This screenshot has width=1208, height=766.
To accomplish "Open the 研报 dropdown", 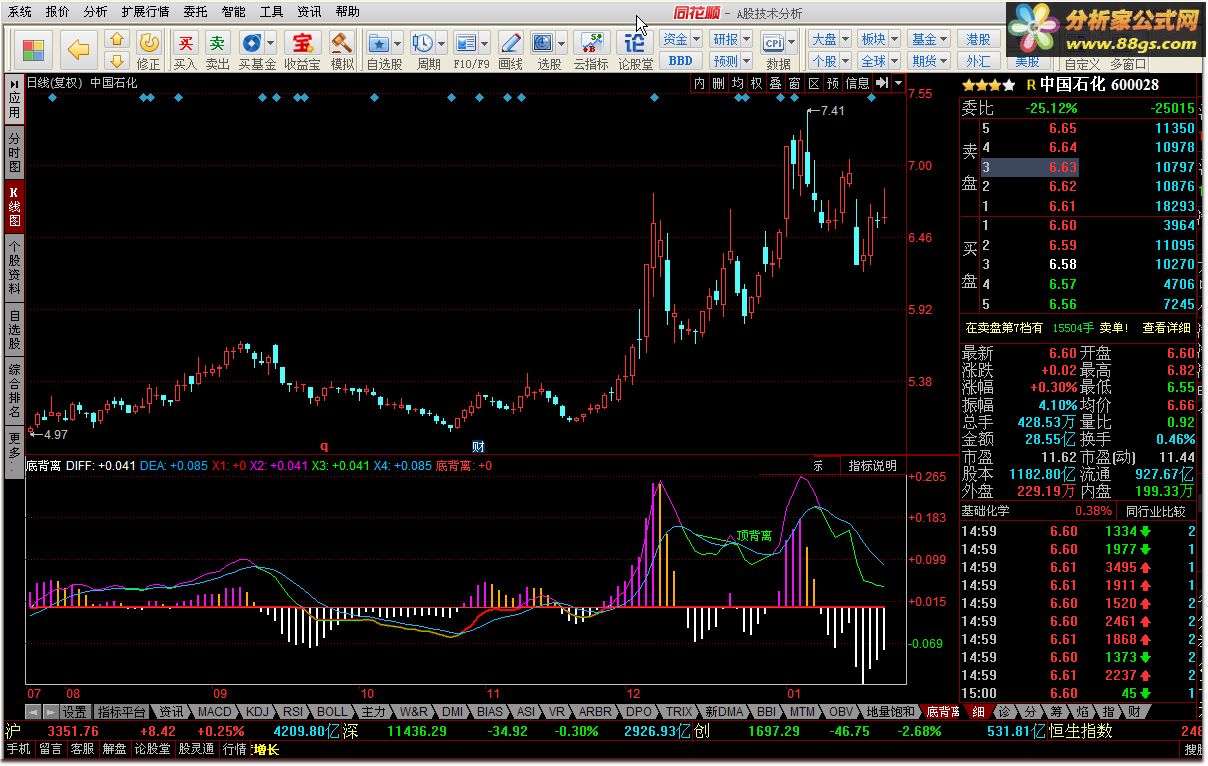I will (732, 39).
